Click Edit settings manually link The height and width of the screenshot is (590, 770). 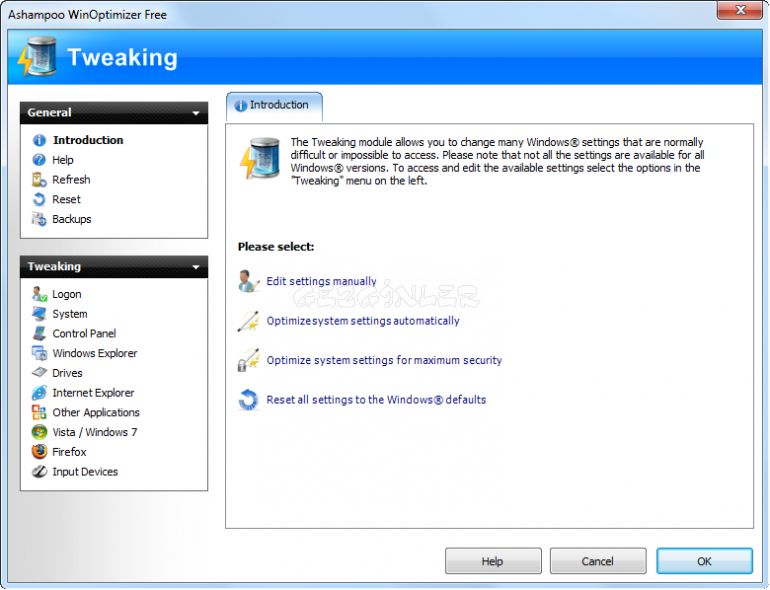(x=321, y=281)
